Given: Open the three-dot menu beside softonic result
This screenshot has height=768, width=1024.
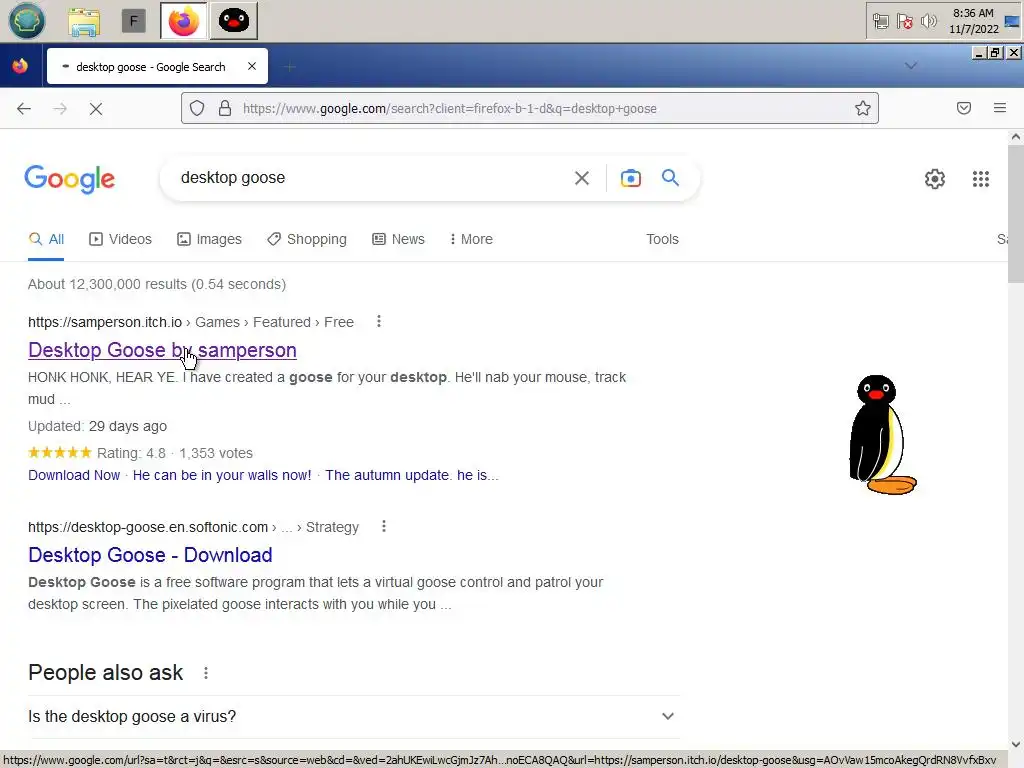Looking at the screenshot, I should pos(384,526).
